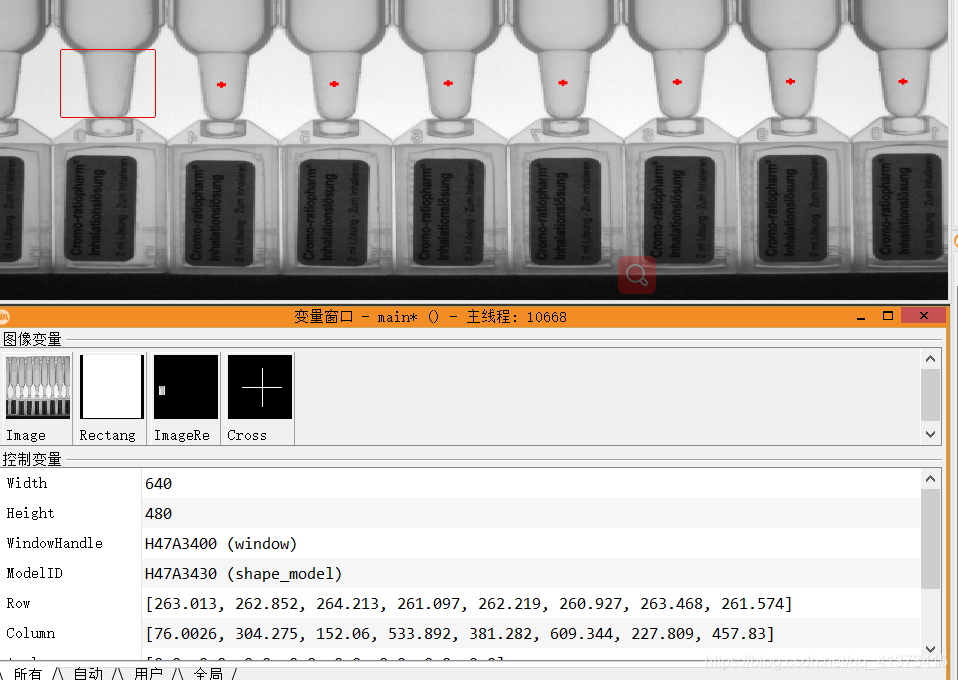The width and height of the screenshot is (958, 680).
Task: Click the value H47A3430 (shape_model)
Action: click(243, 574)
